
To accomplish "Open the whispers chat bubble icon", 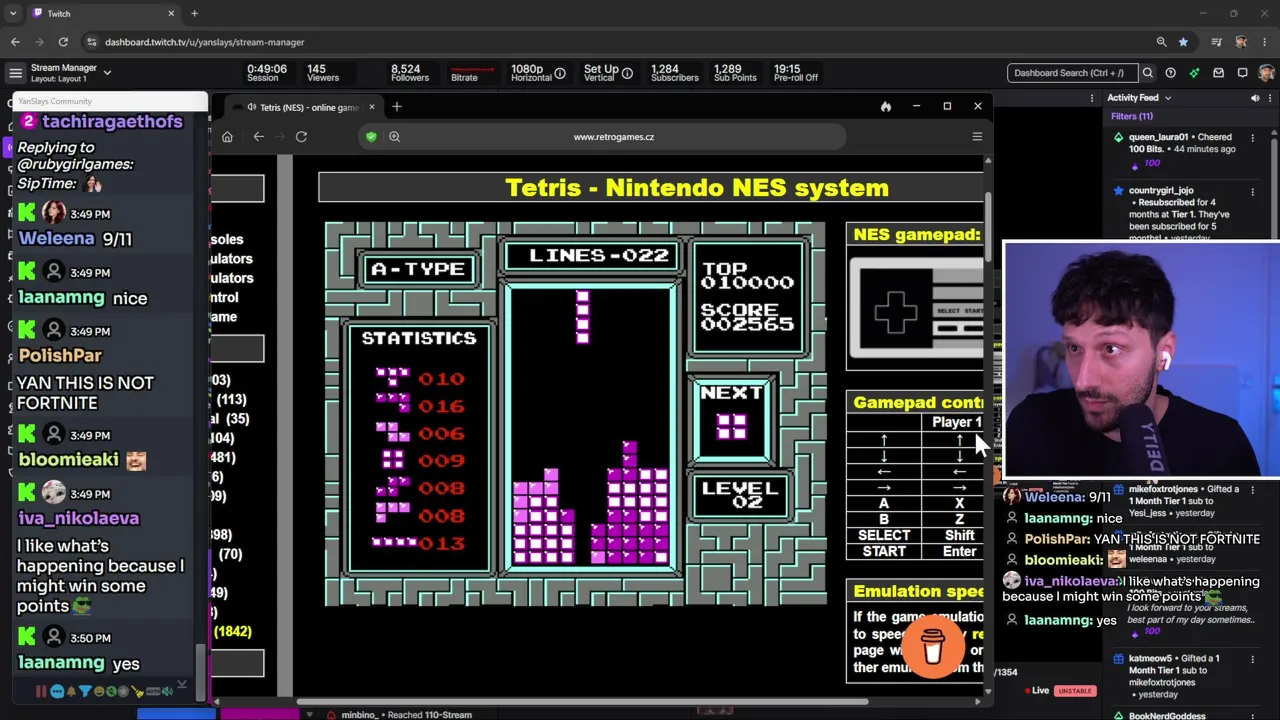I will point(1242,73).
